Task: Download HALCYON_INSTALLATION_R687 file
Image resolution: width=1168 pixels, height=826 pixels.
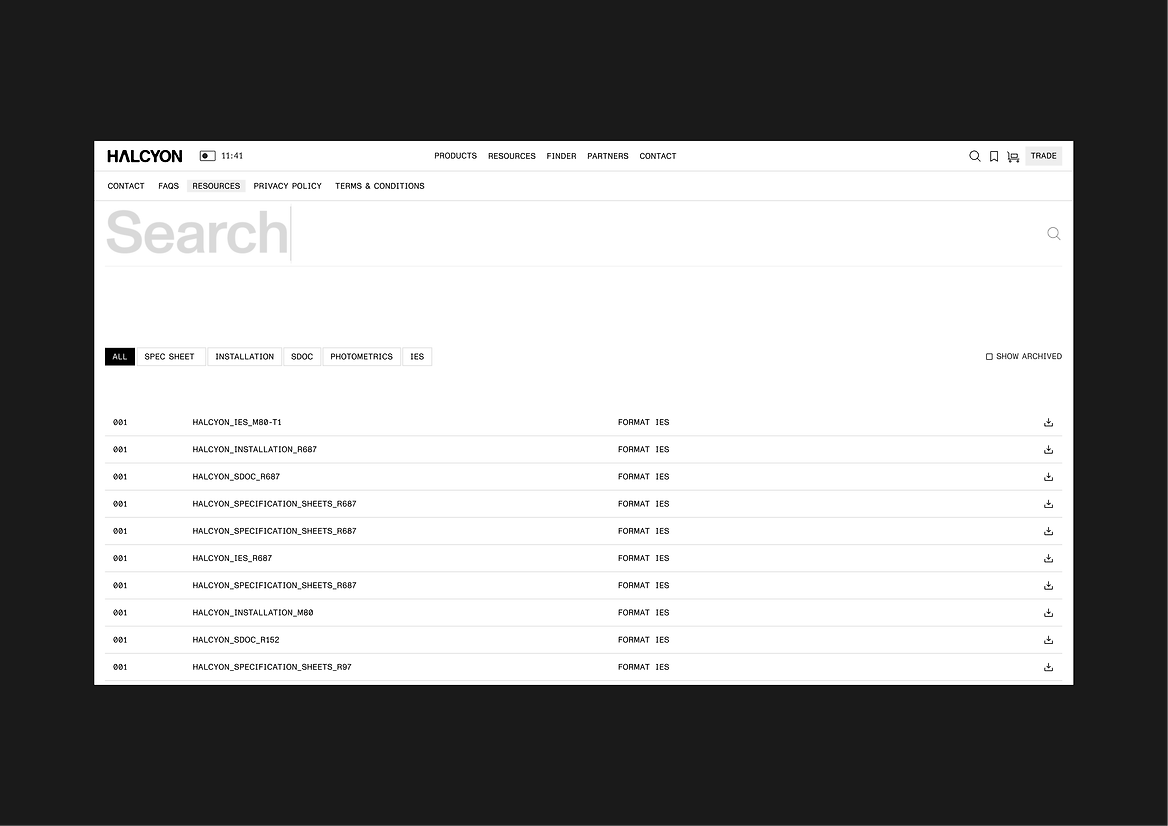Action: point(1048,450)
